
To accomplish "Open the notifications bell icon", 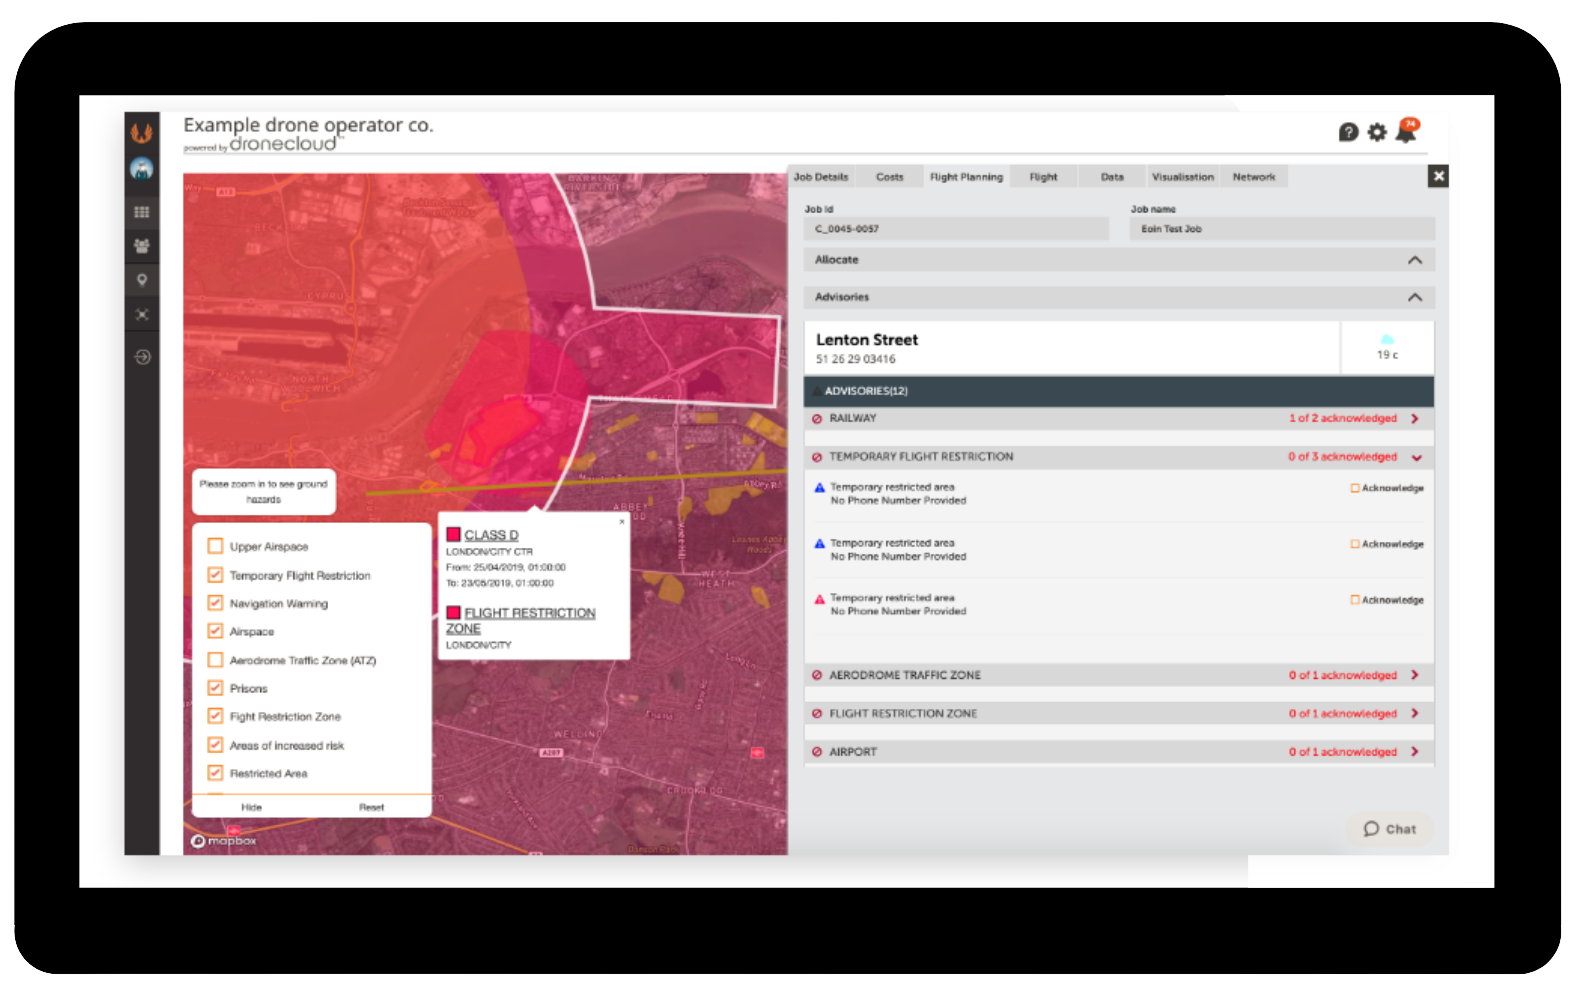I will pos(1406,131).
